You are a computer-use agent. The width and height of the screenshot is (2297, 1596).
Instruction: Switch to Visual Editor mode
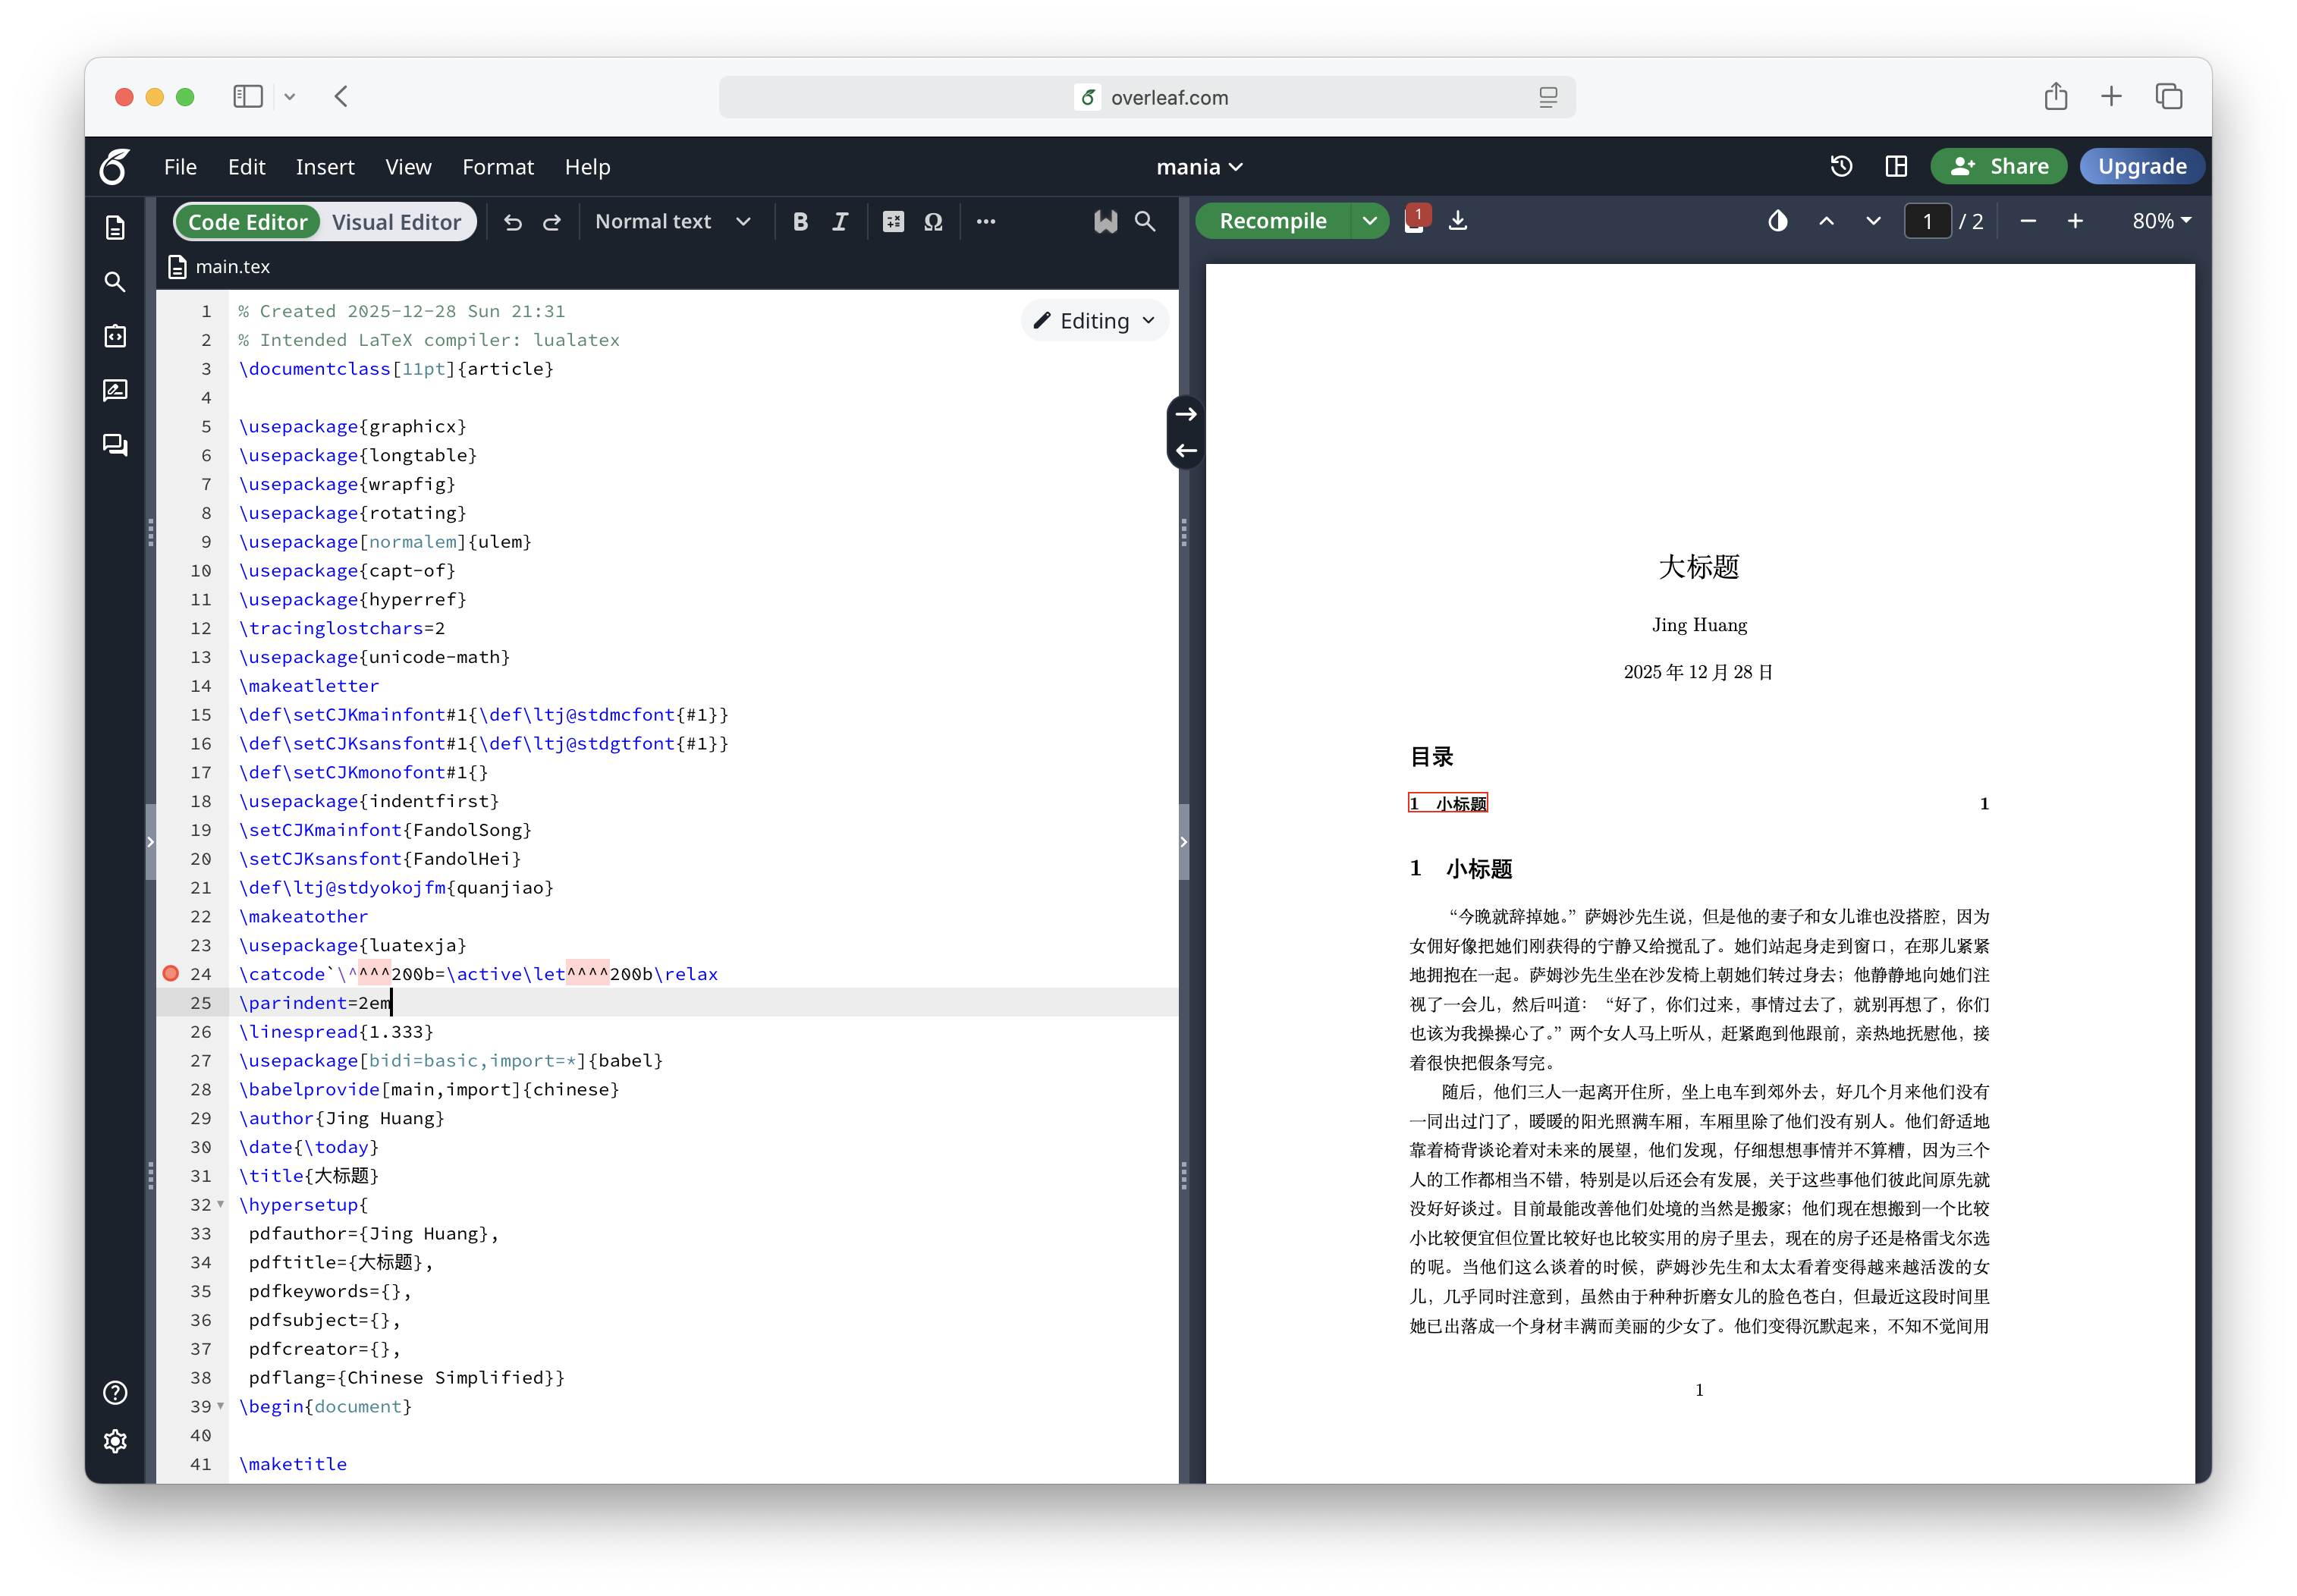[396, 222]
